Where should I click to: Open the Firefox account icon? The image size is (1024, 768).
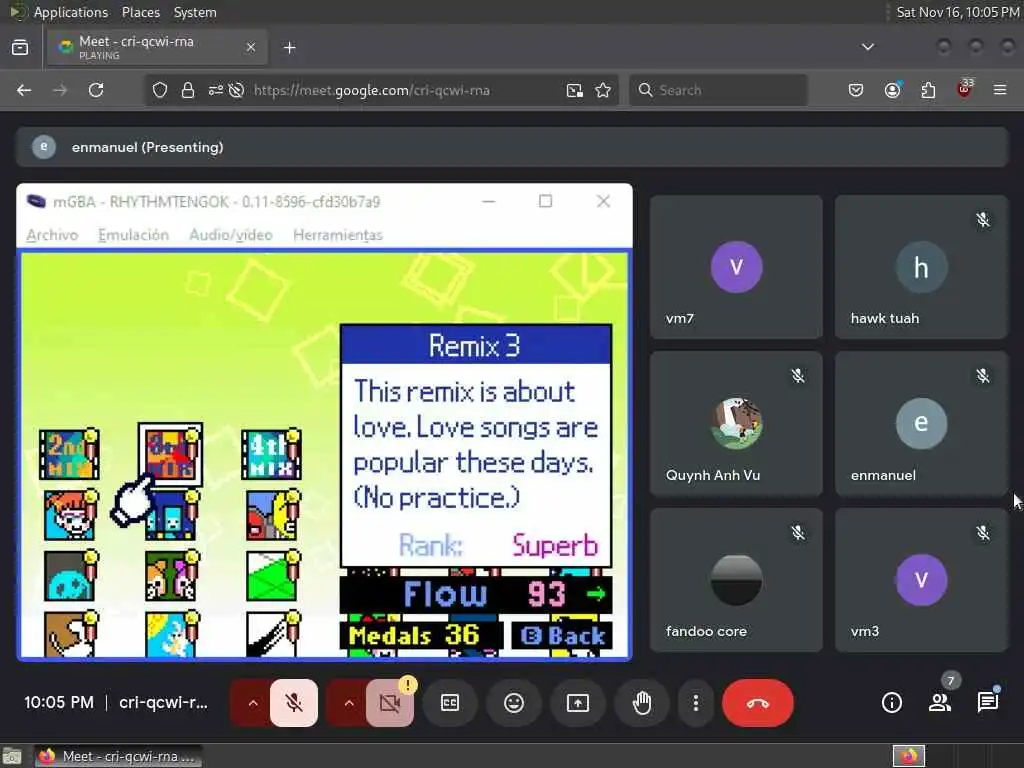coord(892,90)
